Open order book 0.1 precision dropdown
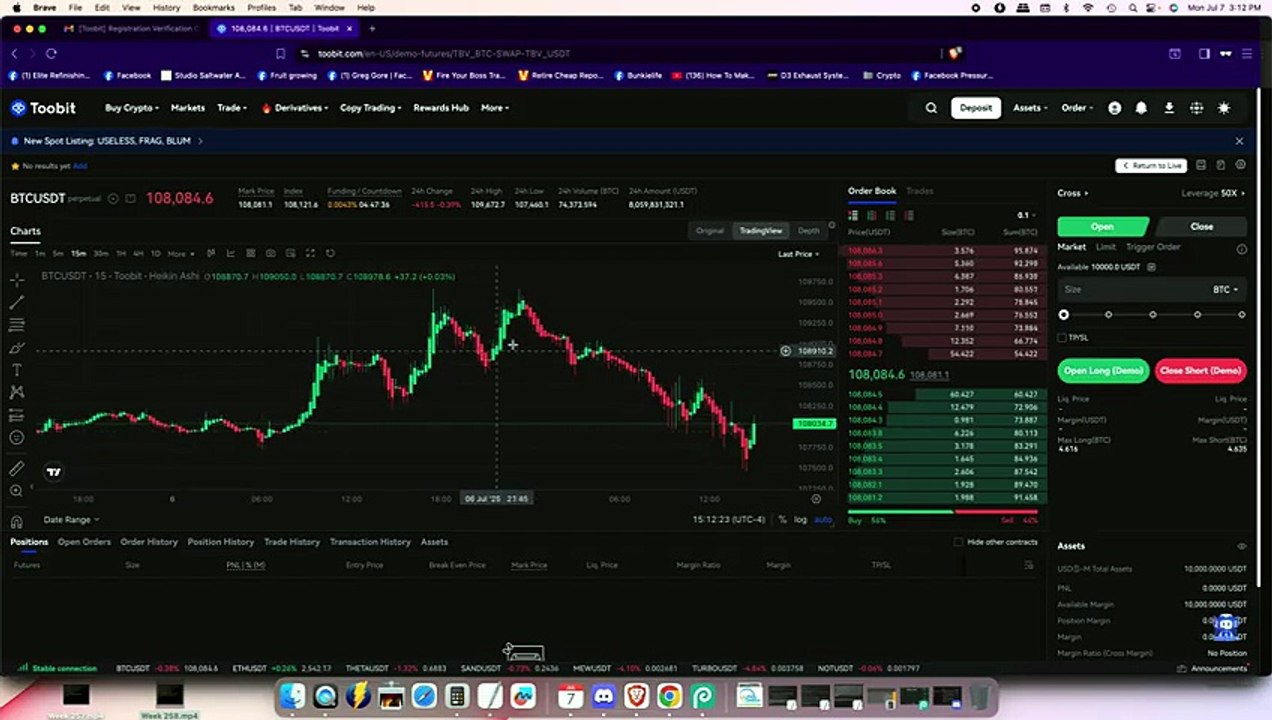Screen dimensions: 1272x720 [1026, 215]
